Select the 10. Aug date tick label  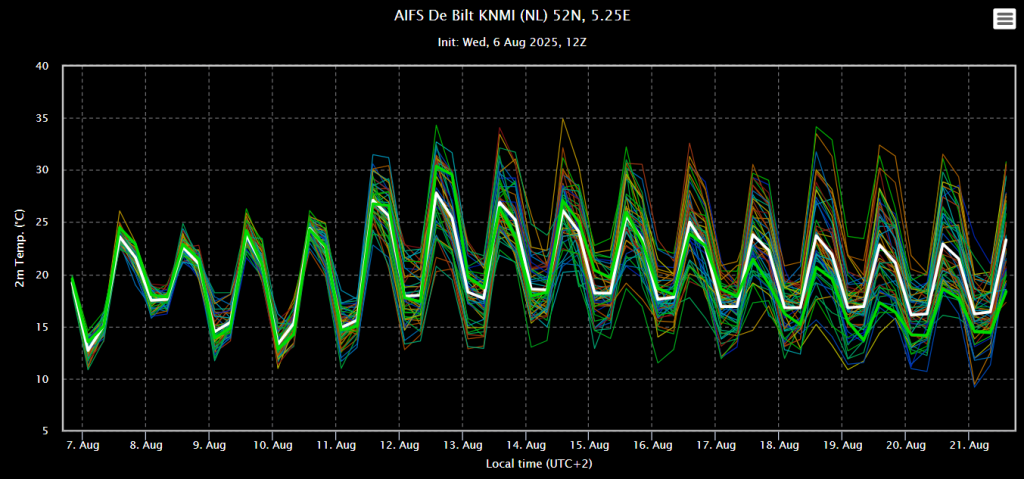tap(272, 445)
